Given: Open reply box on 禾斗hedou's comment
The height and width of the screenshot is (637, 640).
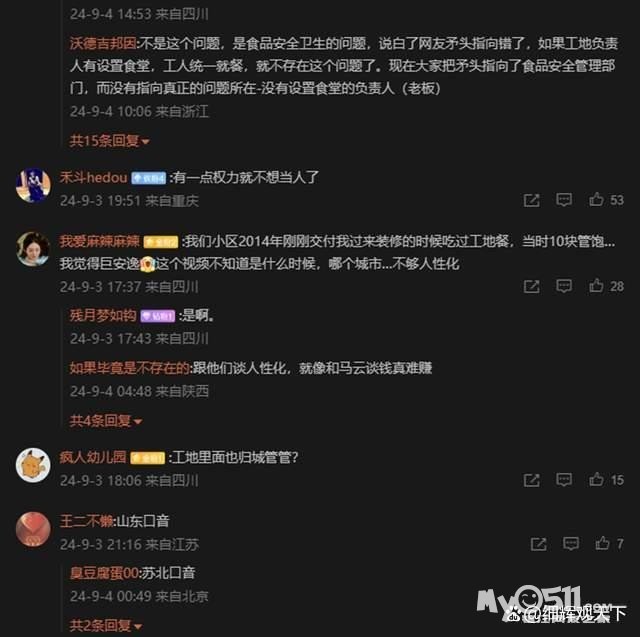Looking at the screenshot, I should [564, 200].
